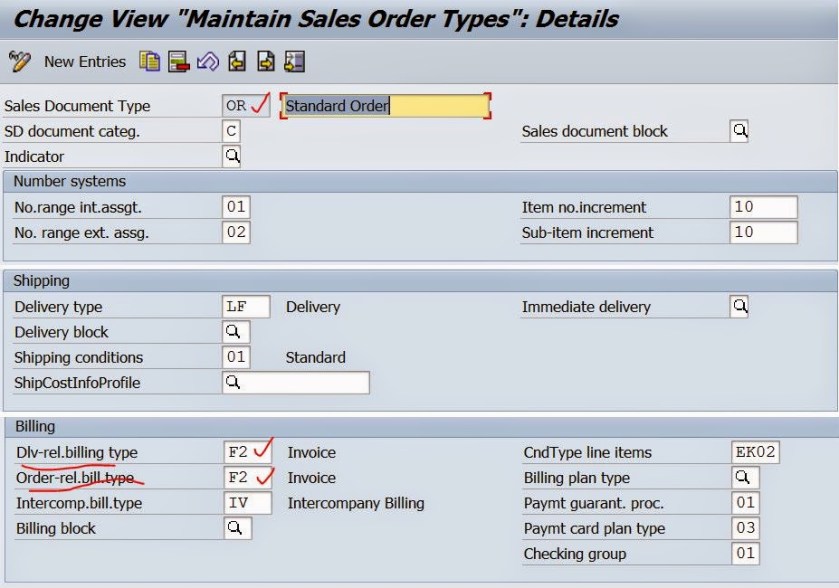Go to the previous entry icon
Image resolution: width=839 pixels, height=588 pixels.
pyautogui.click(x=237, y=62)
